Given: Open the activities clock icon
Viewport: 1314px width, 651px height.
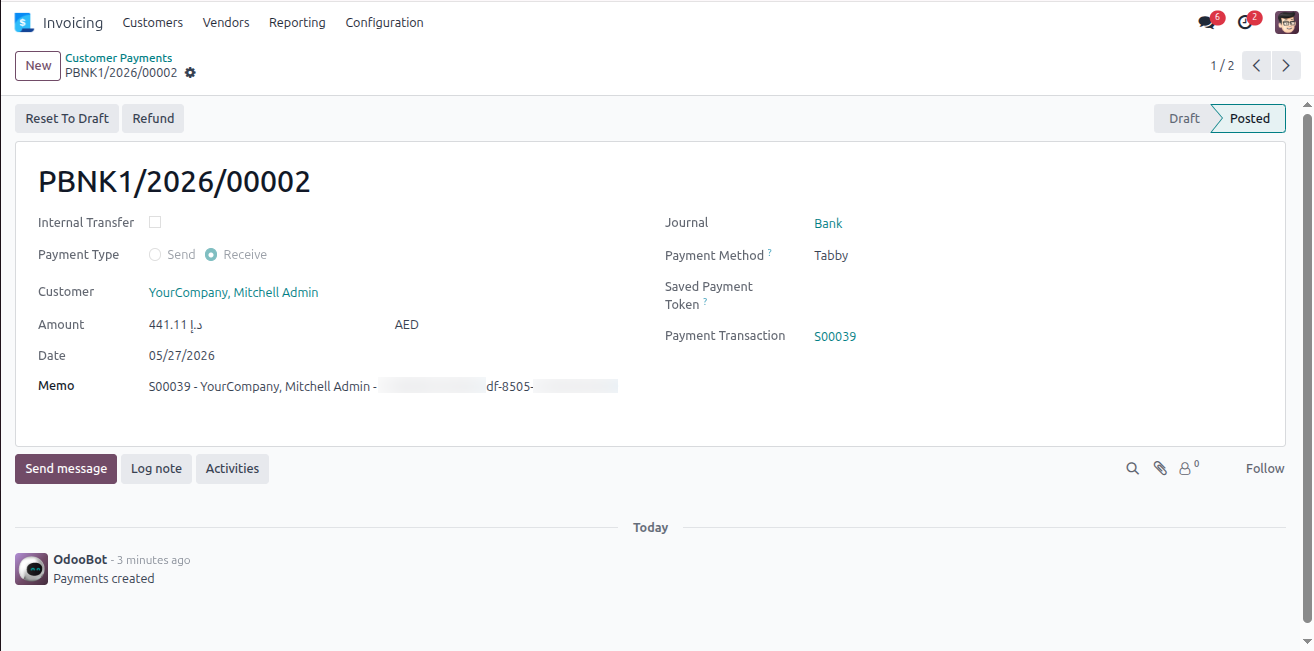Looking at the screenshot, I should pyautogui.click(x=1245, y=22).
